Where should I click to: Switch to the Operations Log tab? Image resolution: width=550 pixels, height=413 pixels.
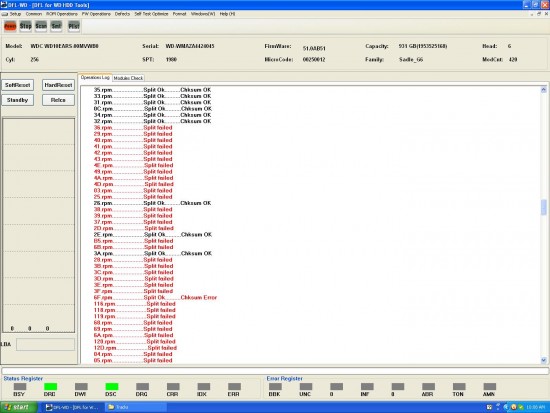(x=95, y=78)
